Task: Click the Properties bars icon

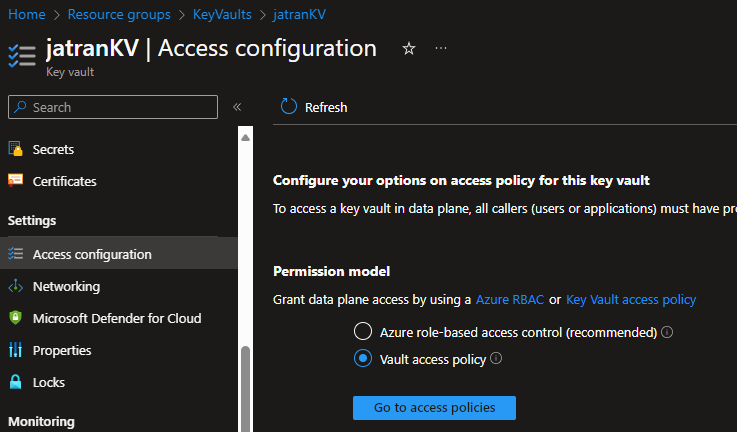Action: click(16, 350)
